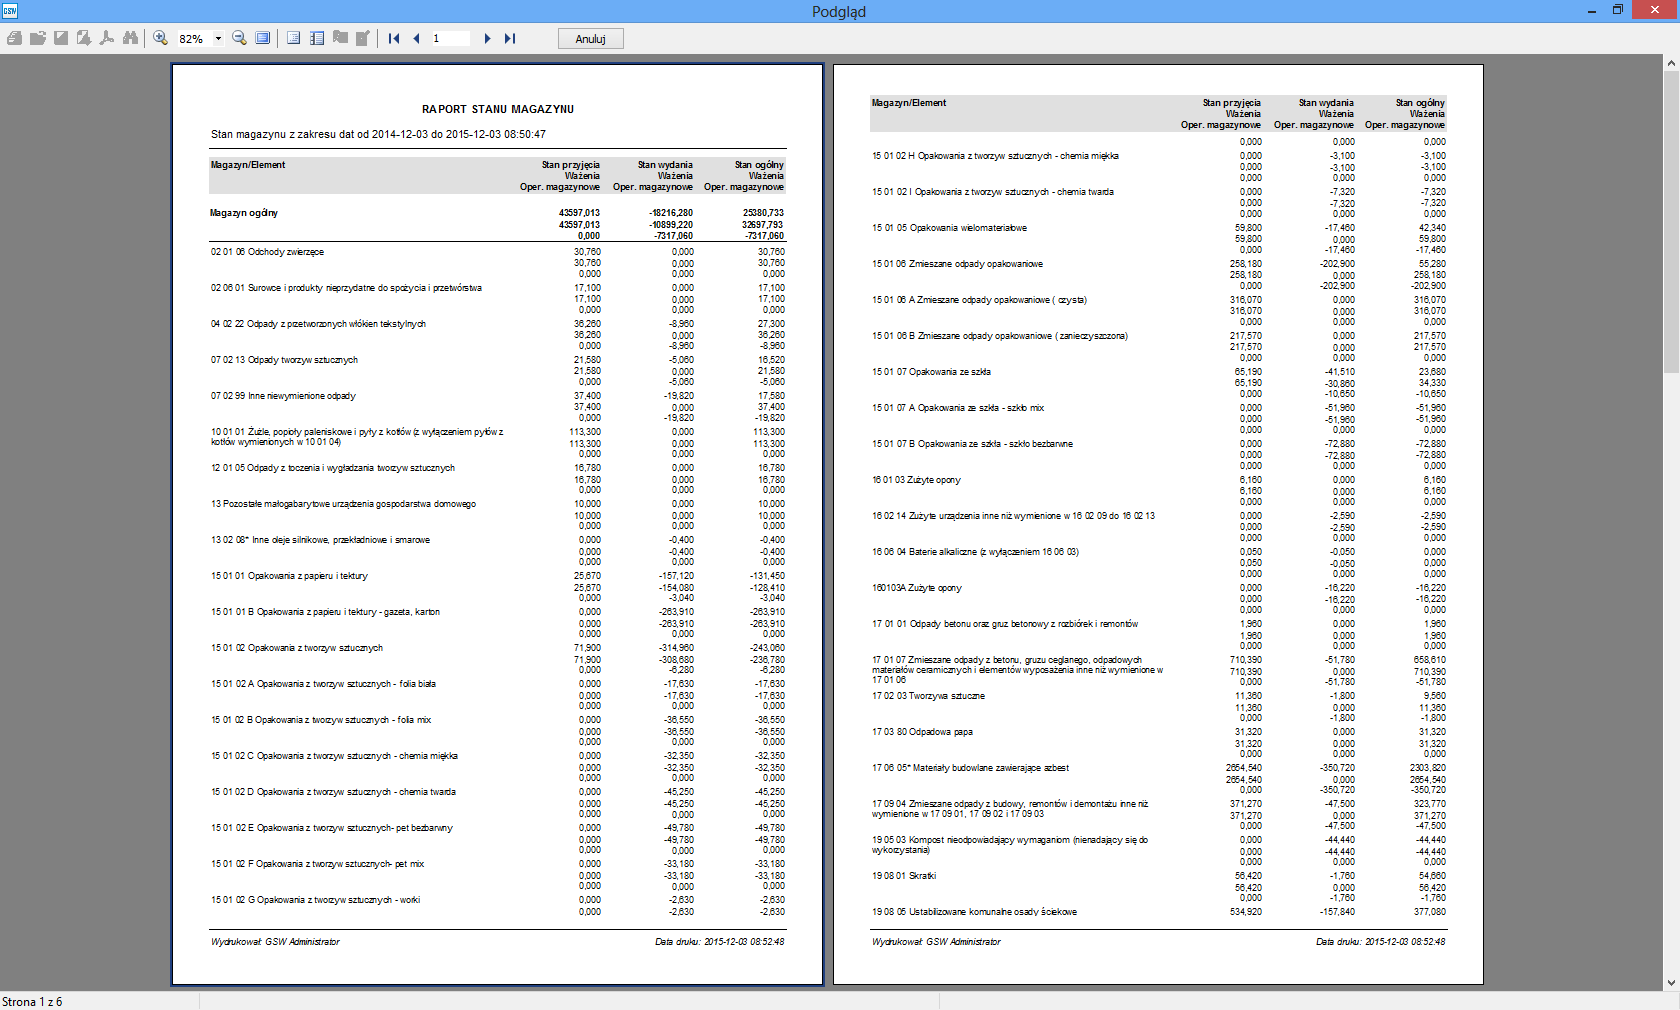1680x1010 pixels.
Task: Toggle the page thumbnails panel
Action: [x=317, y=38]
